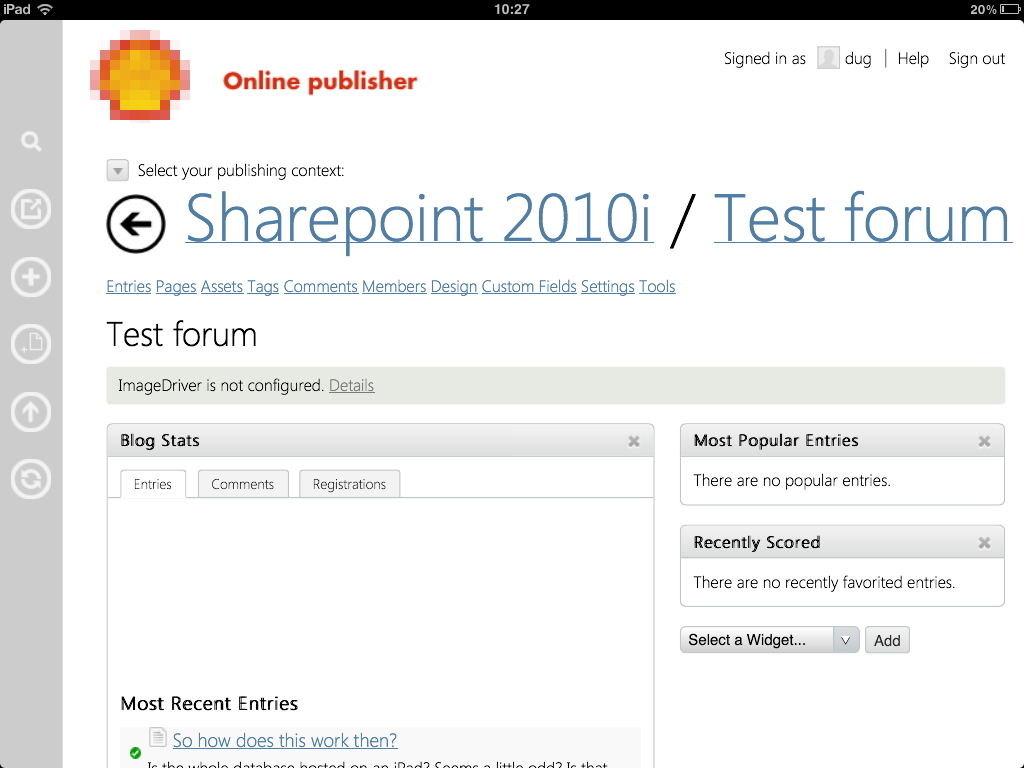Tap the refresh sync sidebar icon
1024x768 pixels.
31,479
